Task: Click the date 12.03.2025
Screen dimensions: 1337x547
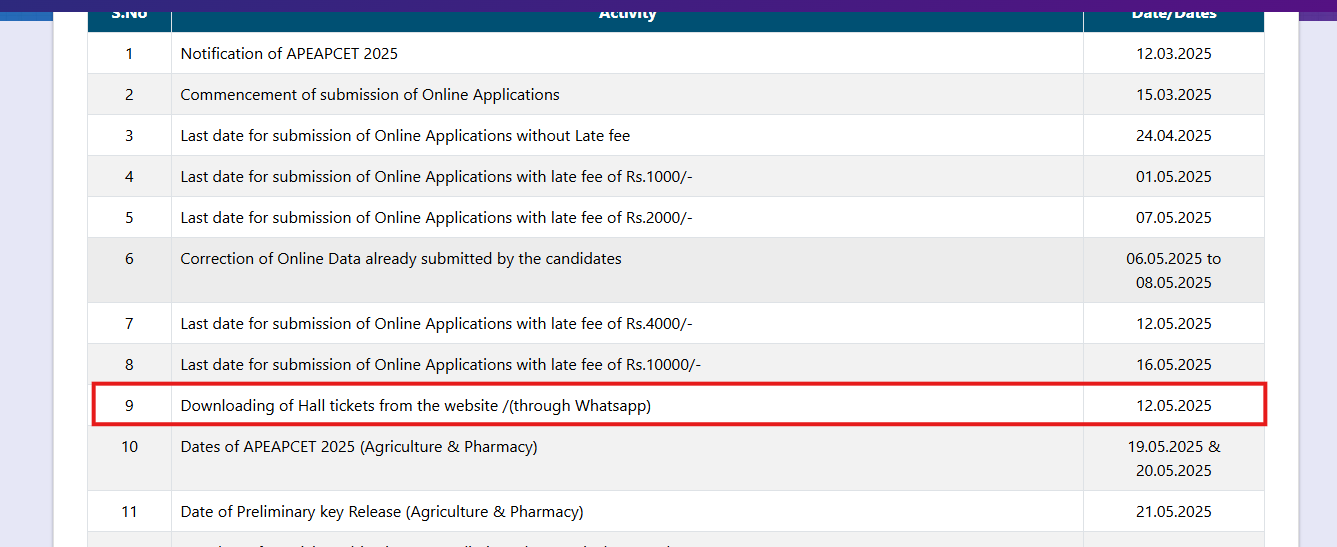Action: (1173, 54)
